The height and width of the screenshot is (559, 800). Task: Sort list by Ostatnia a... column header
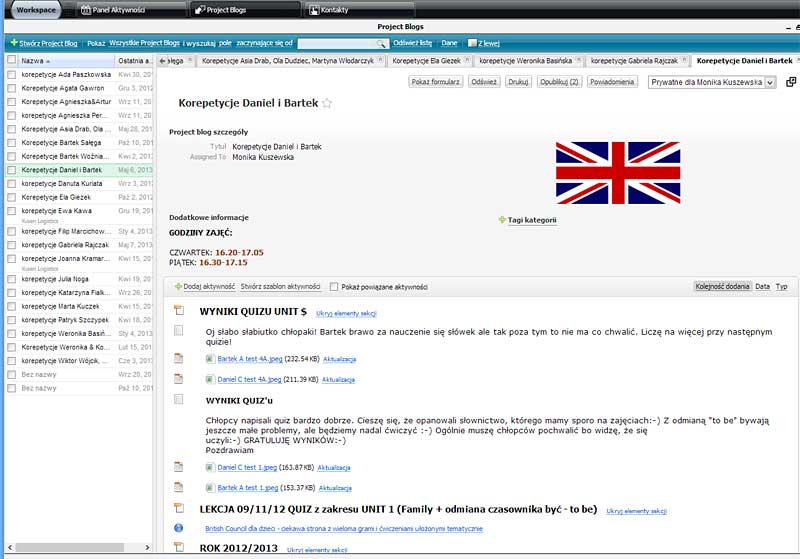click(x=134, y=61)
